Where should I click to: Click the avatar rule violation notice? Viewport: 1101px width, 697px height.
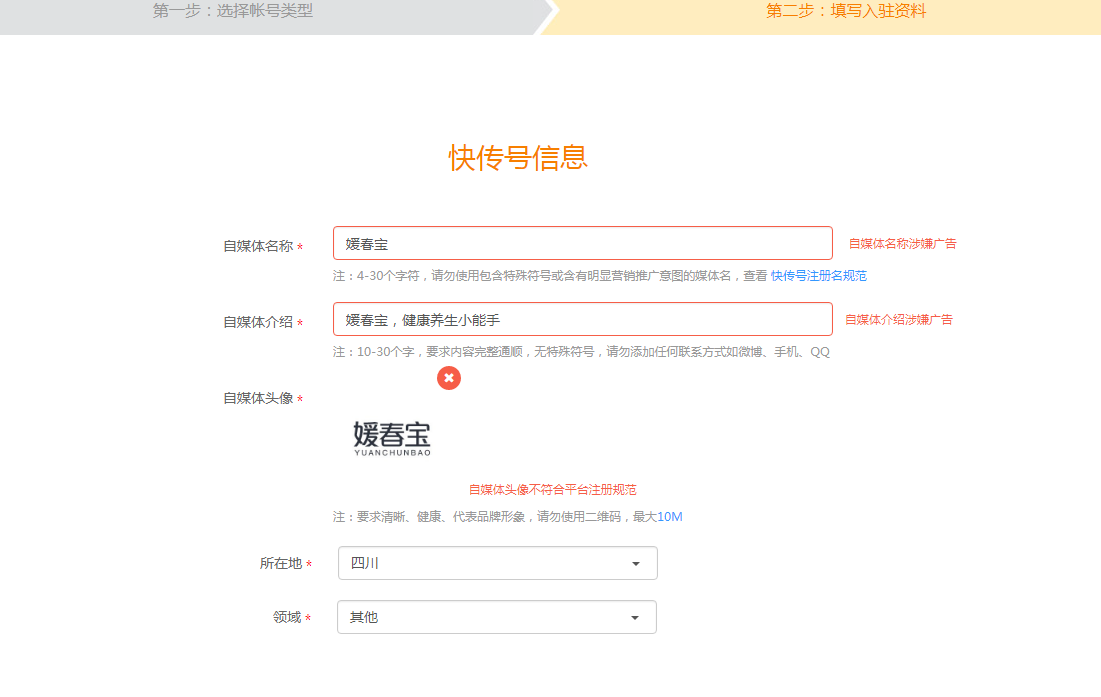click(x=552, y=489)
